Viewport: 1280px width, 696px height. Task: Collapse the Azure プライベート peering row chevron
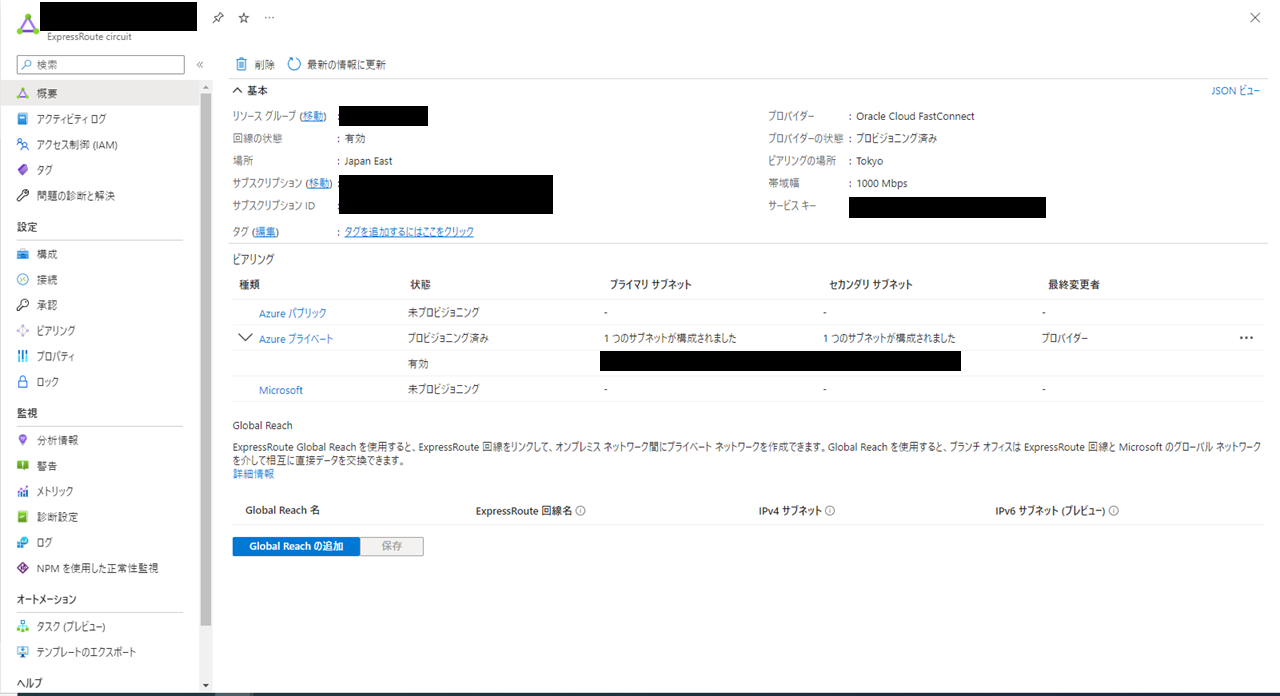point(245,338)
